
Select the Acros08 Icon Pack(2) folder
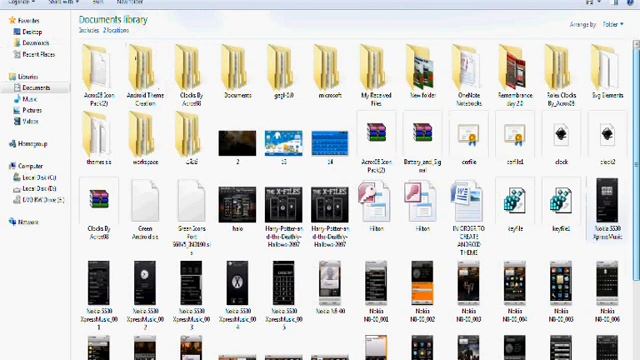click(x=98, y=76)
